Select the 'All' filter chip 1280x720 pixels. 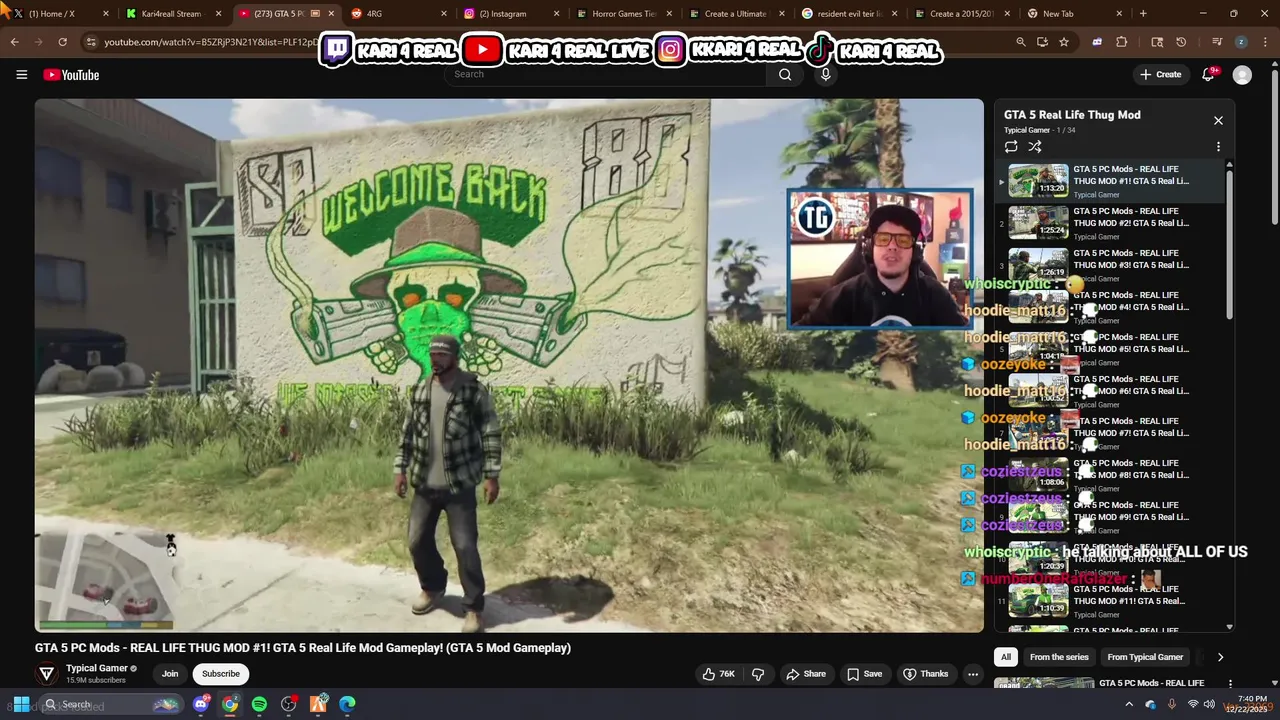[x=1006, y=657]
